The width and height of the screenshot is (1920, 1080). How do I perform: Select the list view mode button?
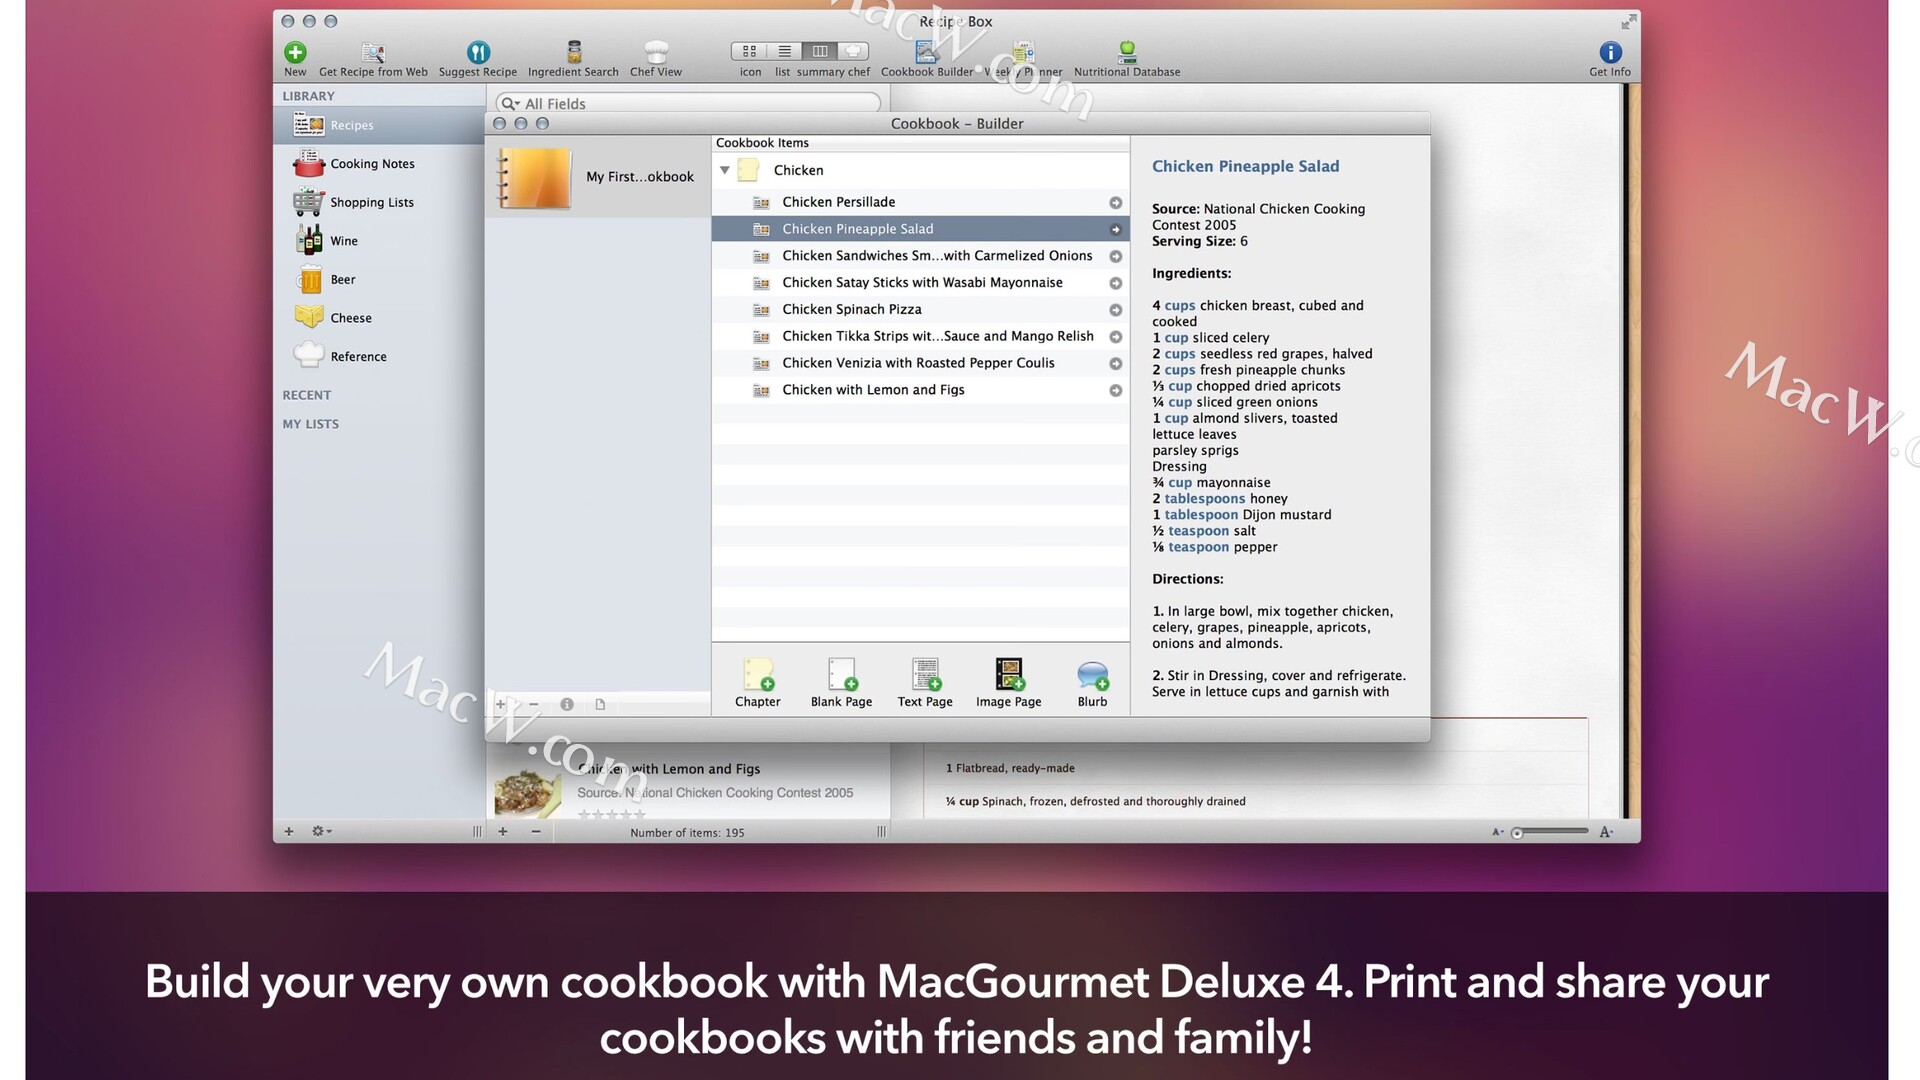[x=785, y=51]
